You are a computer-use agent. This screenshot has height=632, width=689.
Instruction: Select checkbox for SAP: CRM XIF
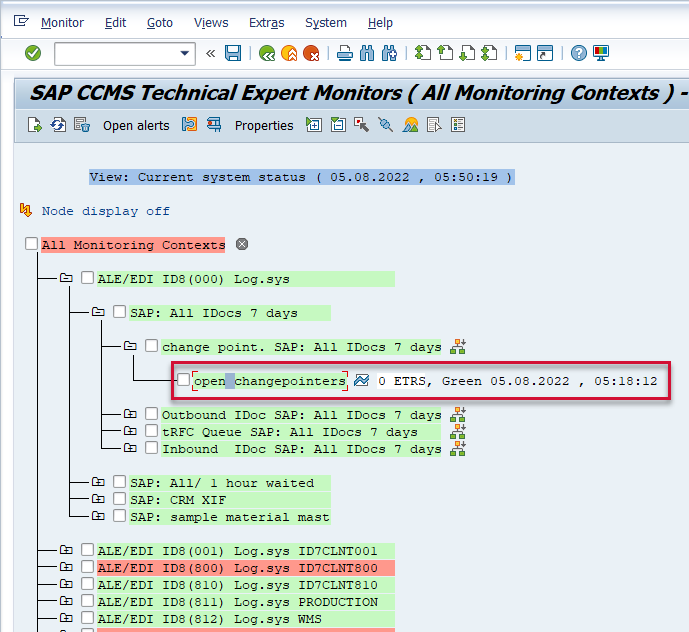coord(119,499)
